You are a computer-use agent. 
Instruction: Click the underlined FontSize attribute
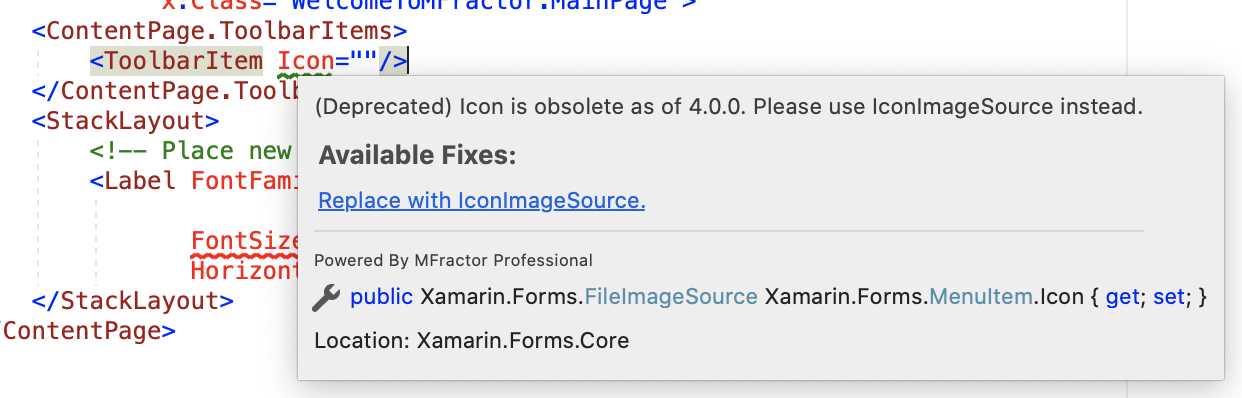point(246,241)
